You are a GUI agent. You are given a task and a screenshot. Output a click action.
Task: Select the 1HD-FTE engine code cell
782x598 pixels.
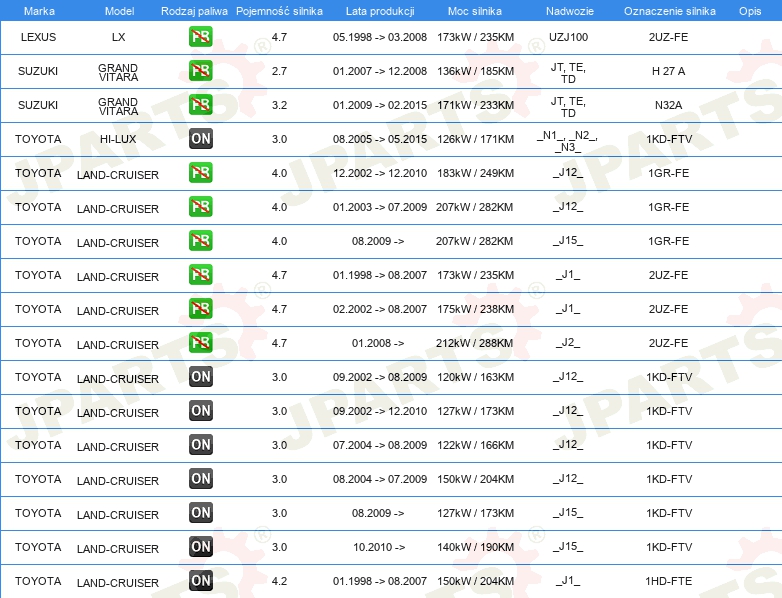pyautogui.click(x=668, y=581)
